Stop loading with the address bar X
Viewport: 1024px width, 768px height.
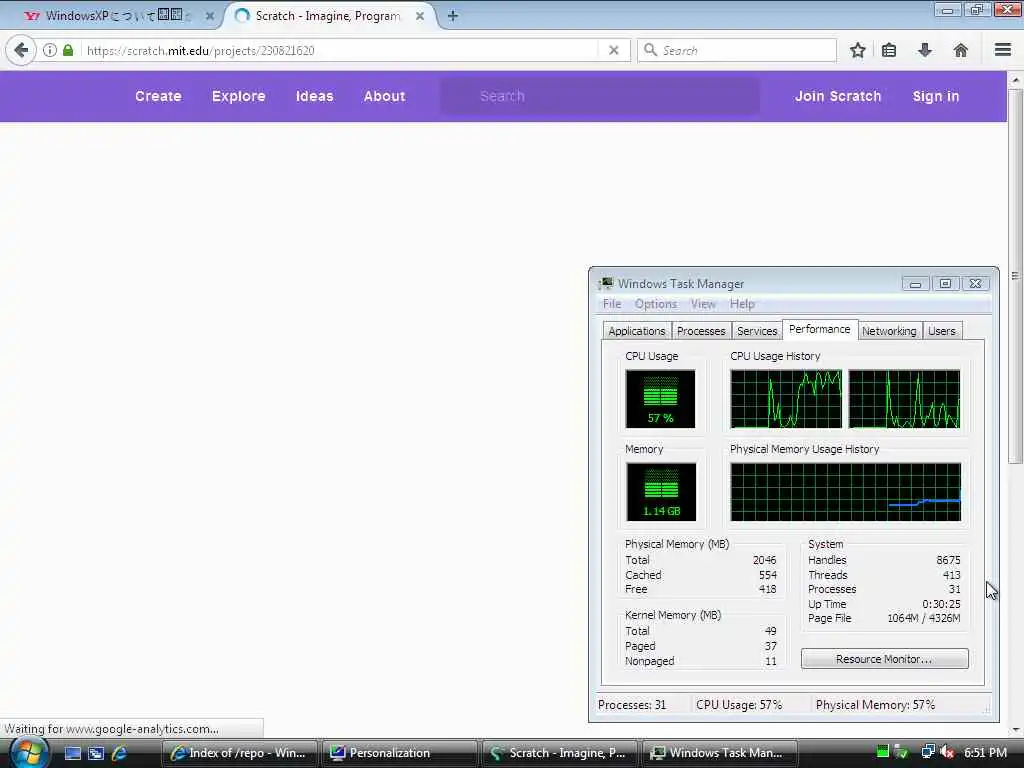(613, 50)
